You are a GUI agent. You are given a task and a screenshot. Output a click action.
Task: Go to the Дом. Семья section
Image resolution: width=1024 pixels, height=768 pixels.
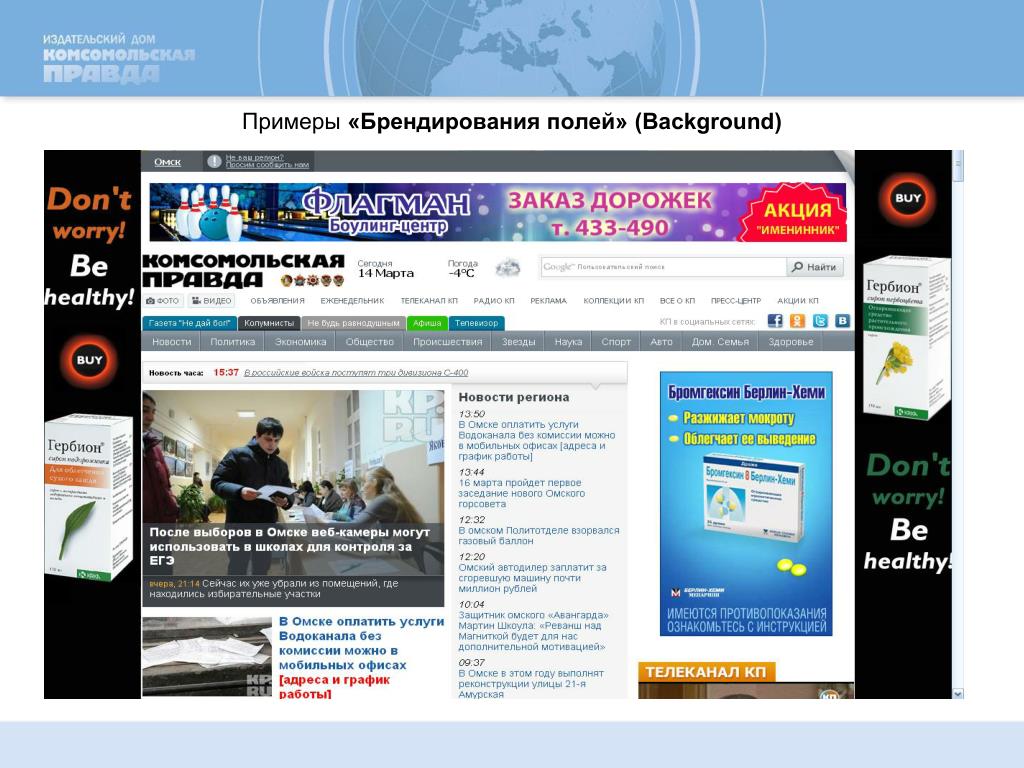coord(720,342)
